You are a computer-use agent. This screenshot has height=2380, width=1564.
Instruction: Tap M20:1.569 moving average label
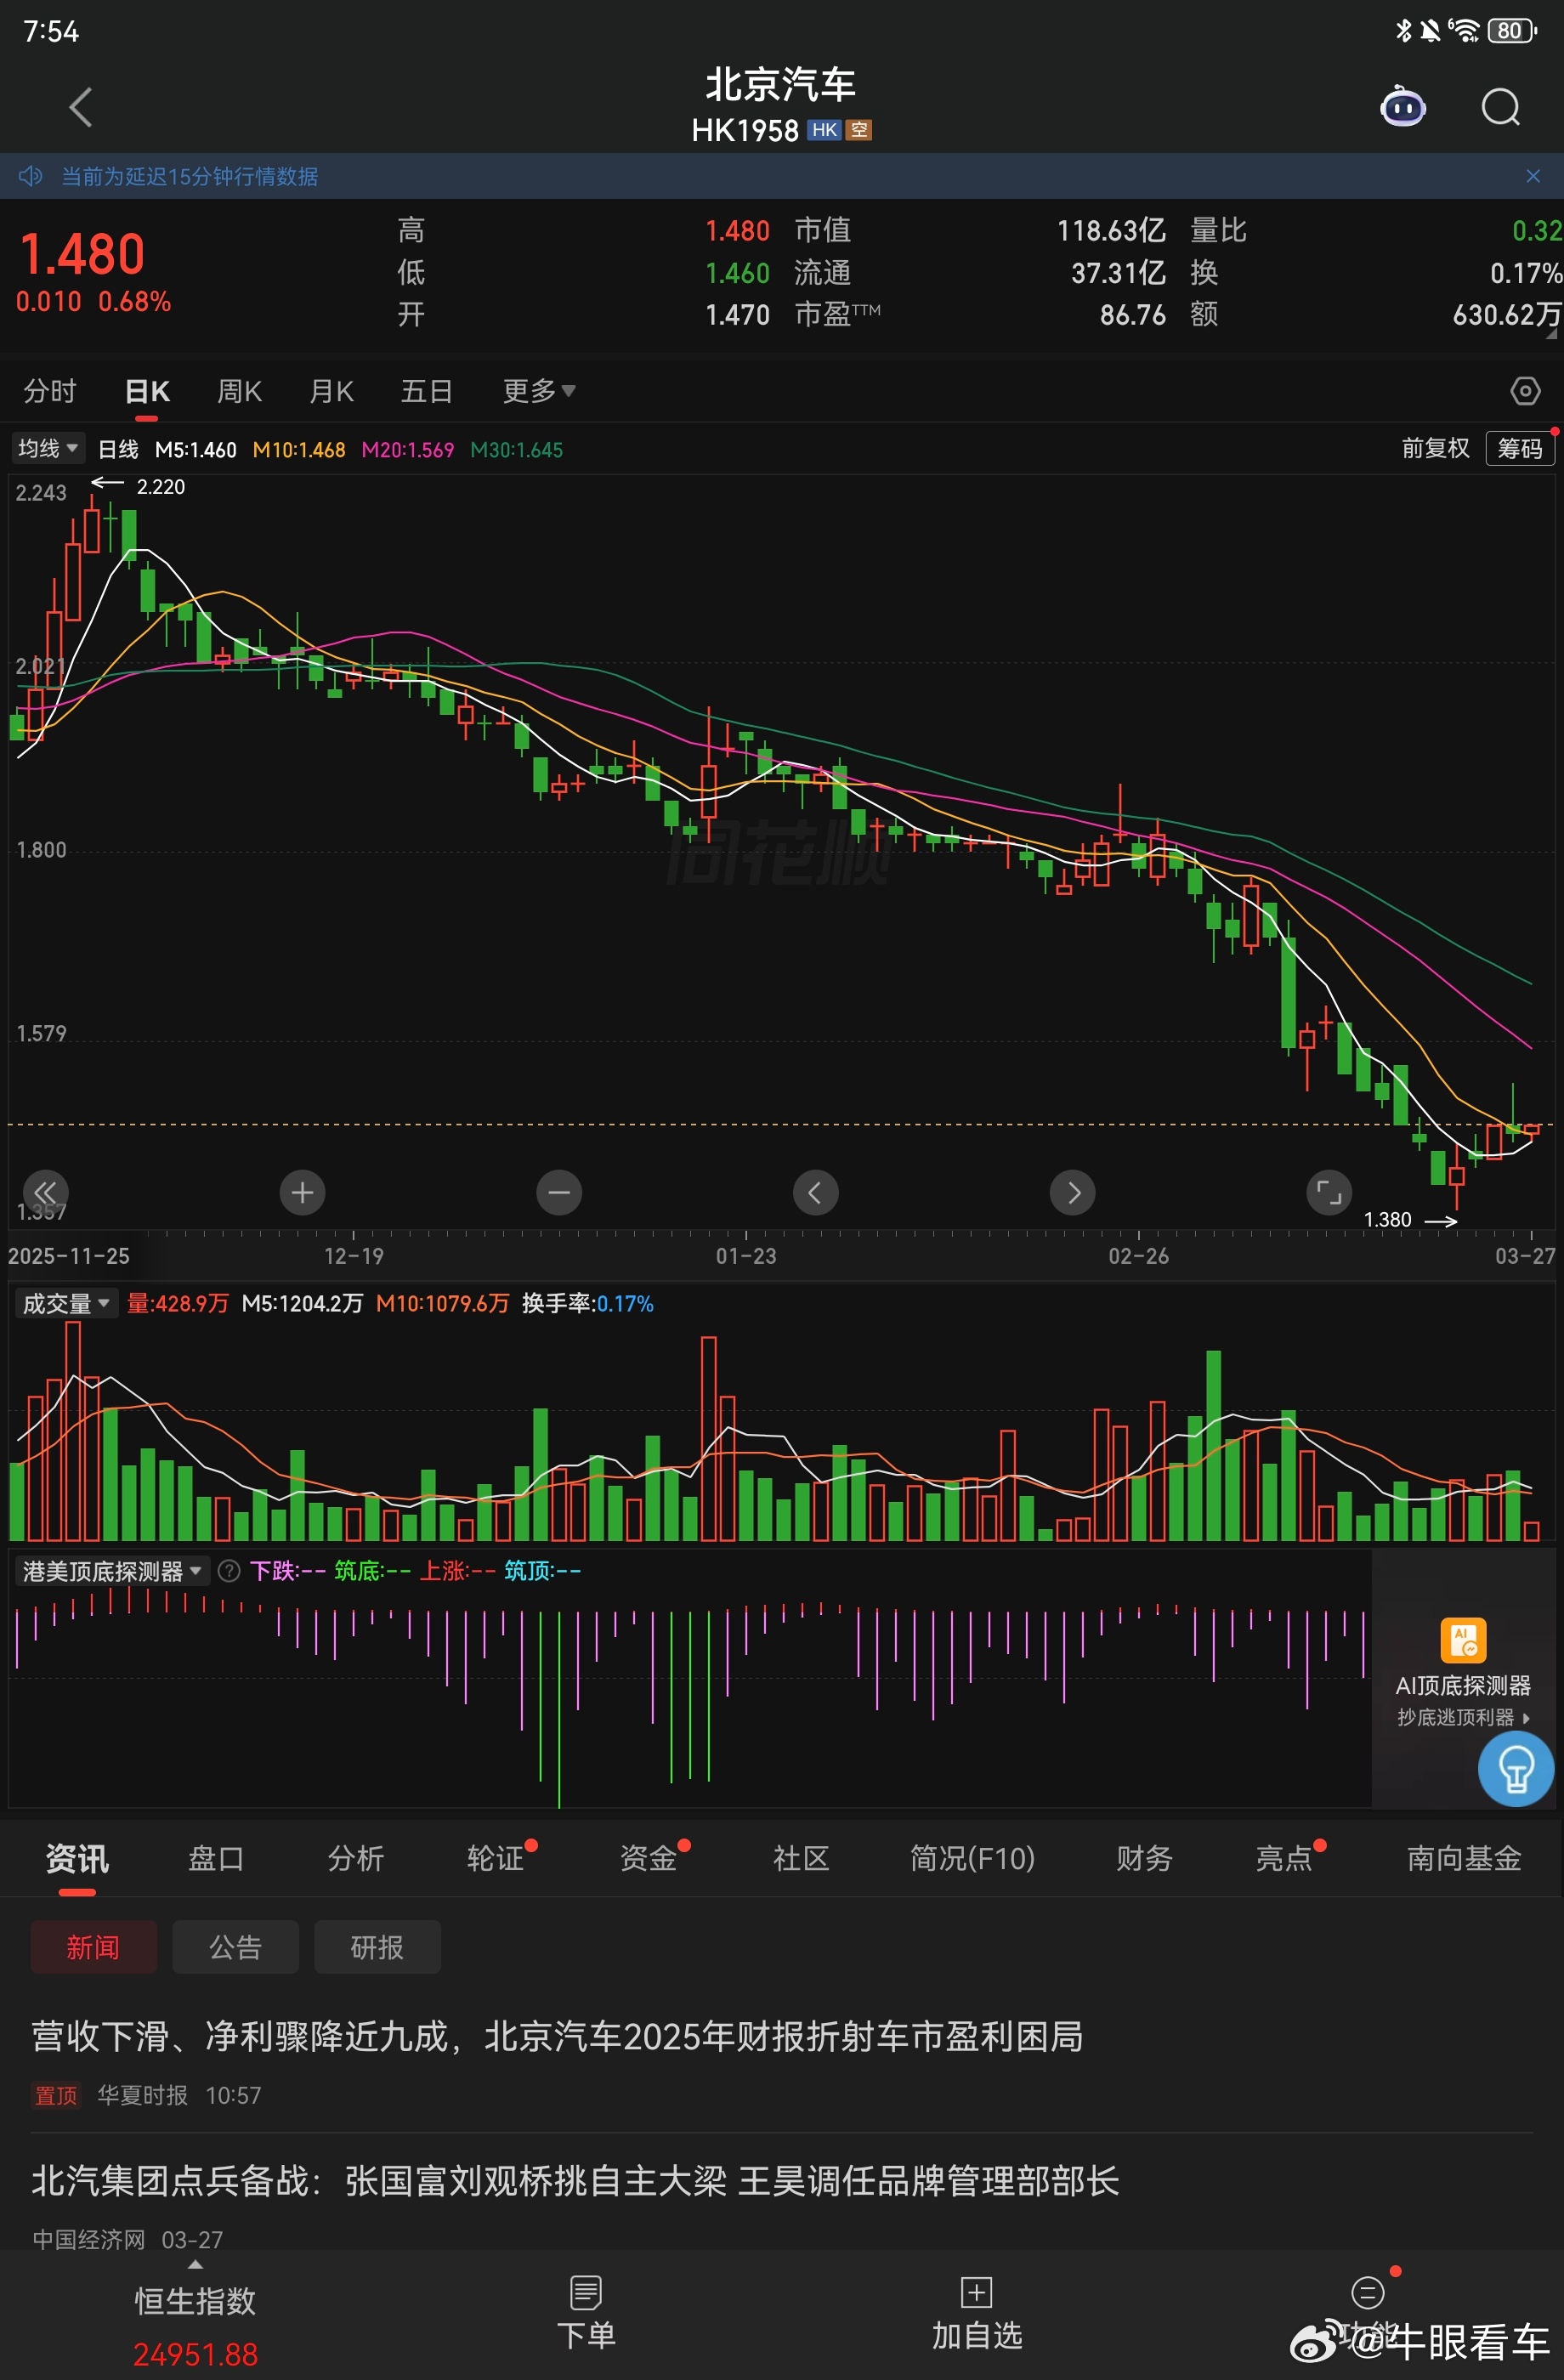tap(408, 450)
